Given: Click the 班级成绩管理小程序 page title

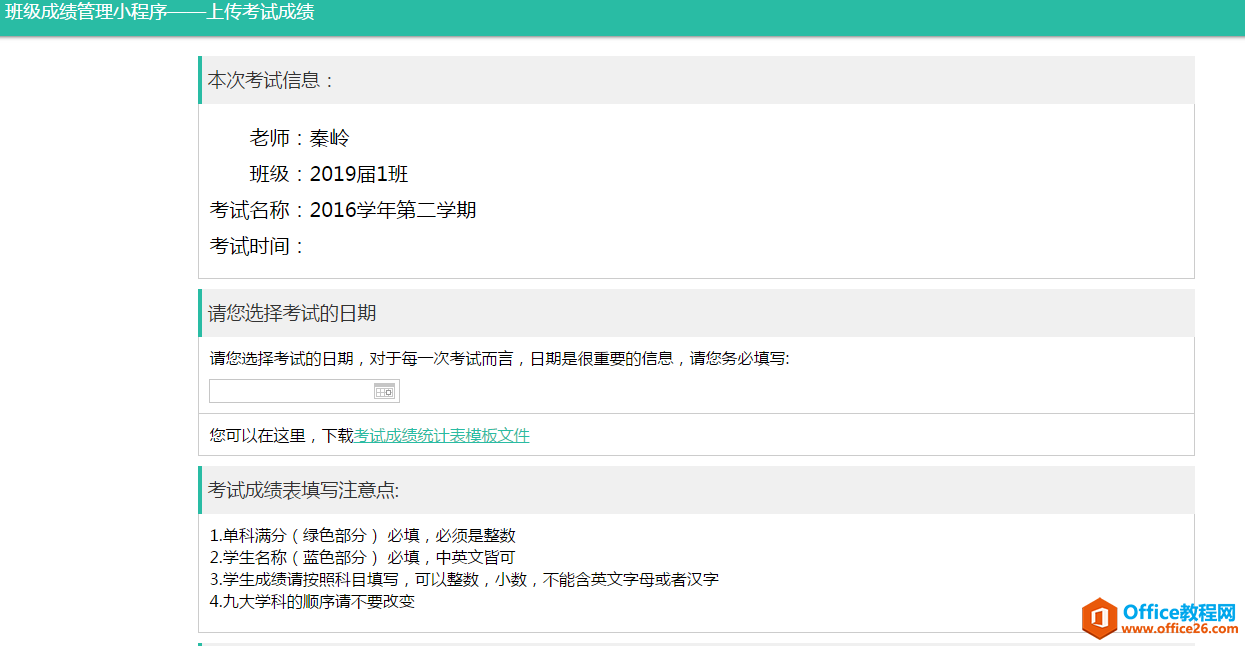Looking at the screenshot, I should click(160, 13).
